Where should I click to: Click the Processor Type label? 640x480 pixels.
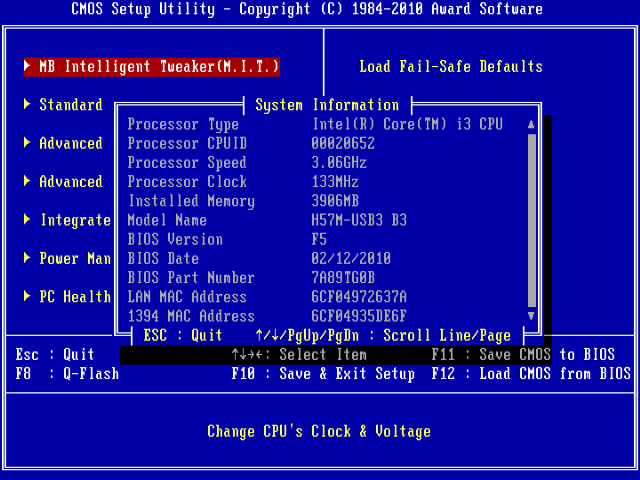(183, 124)
